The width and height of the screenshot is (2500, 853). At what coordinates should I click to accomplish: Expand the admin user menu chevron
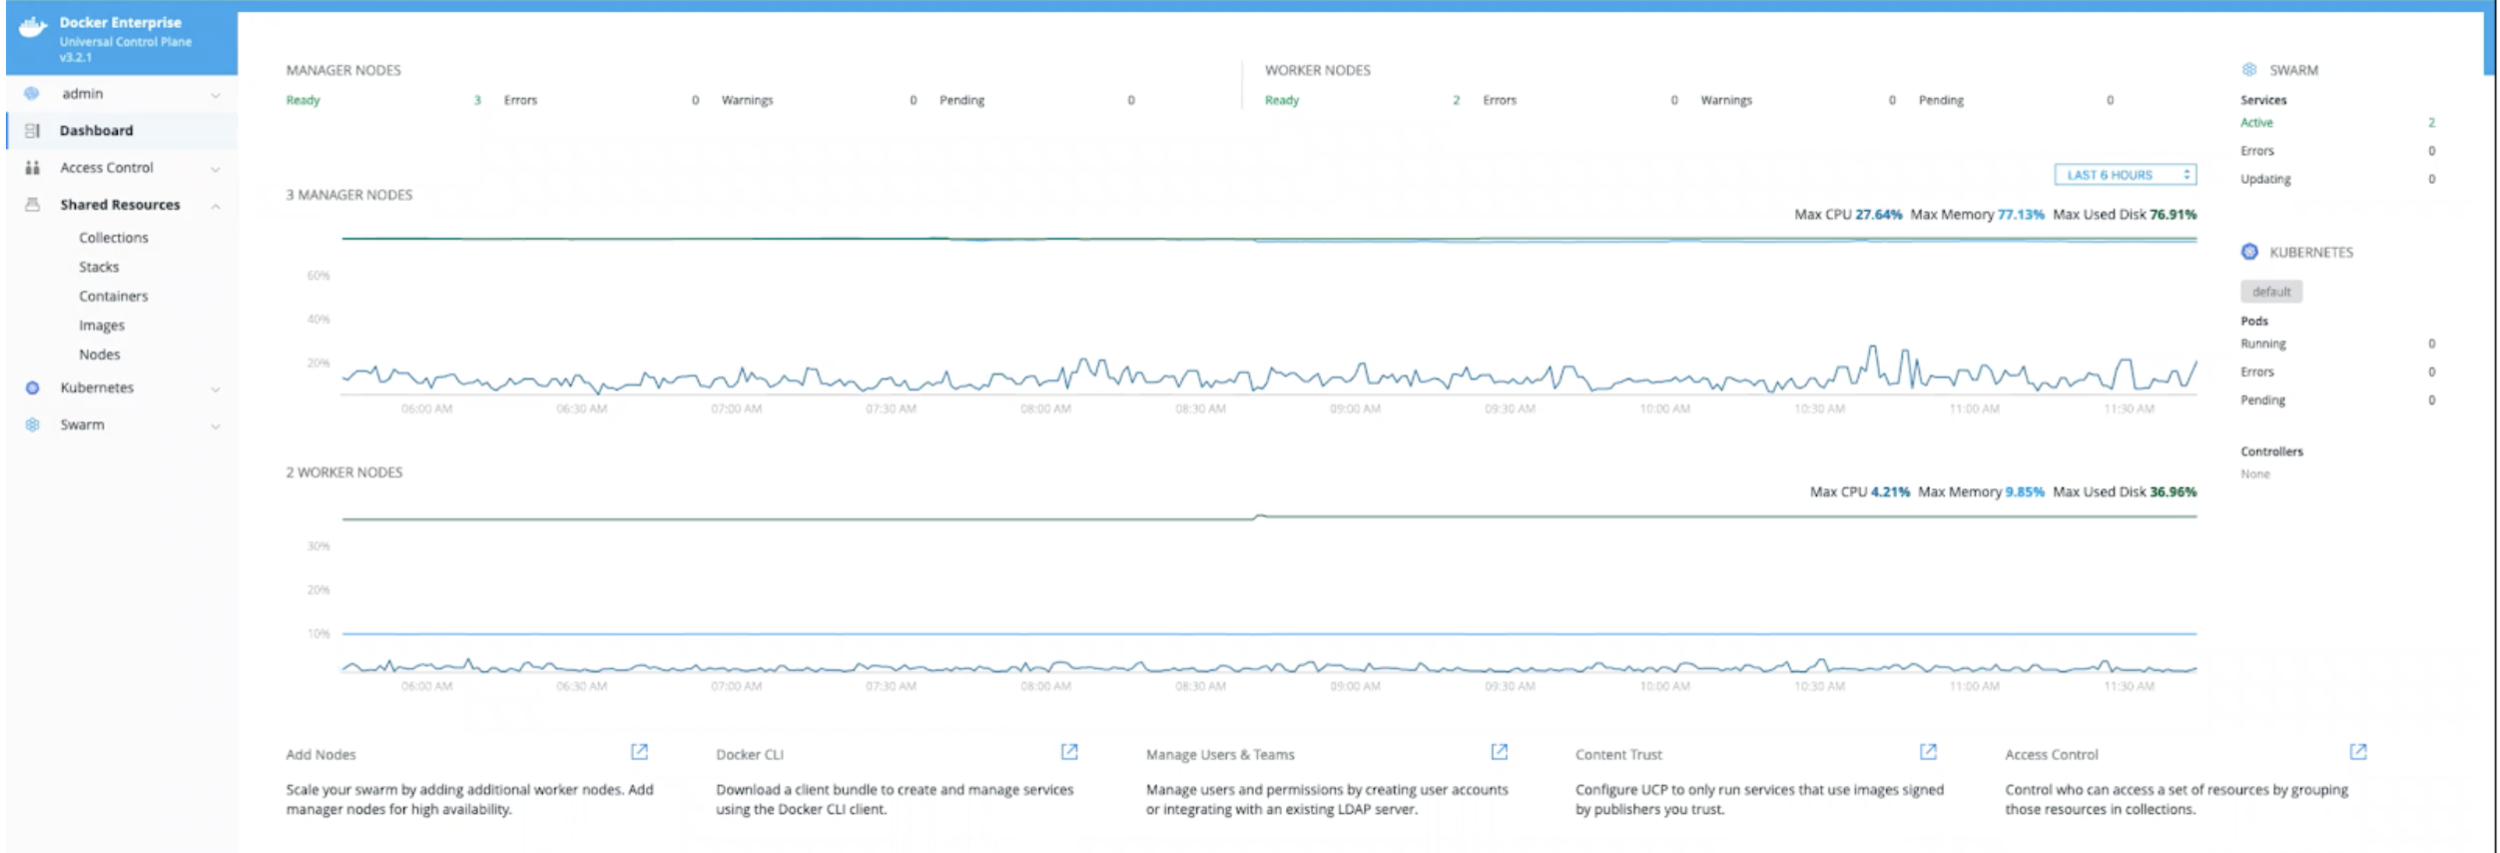[215, 95]
